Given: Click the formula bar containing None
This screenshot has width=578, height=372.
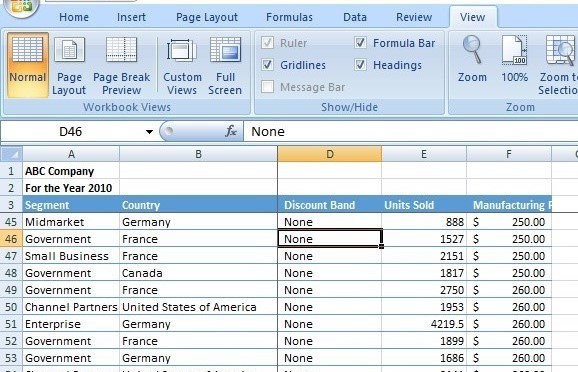Looking at the screenshot, I should [410, 132].
